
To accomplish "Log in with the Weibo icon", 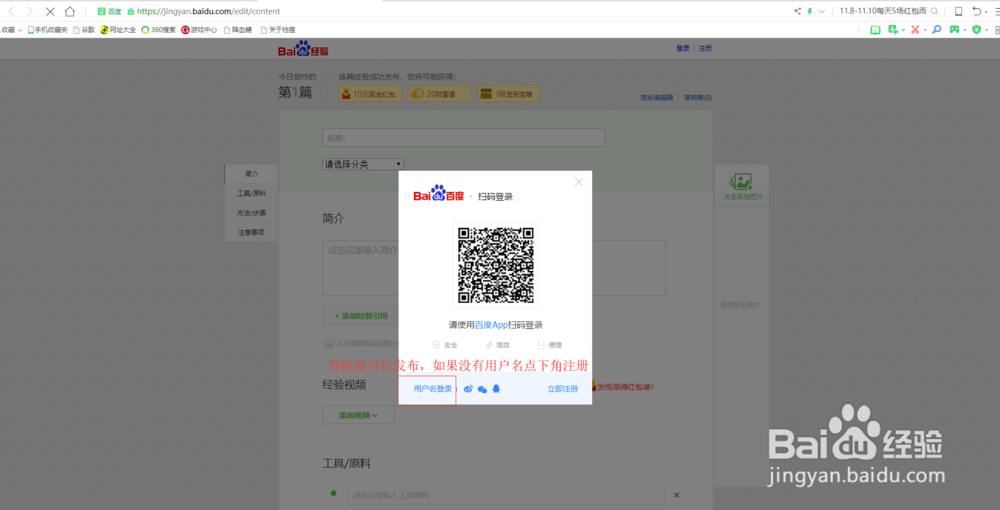I will point(468,389).
